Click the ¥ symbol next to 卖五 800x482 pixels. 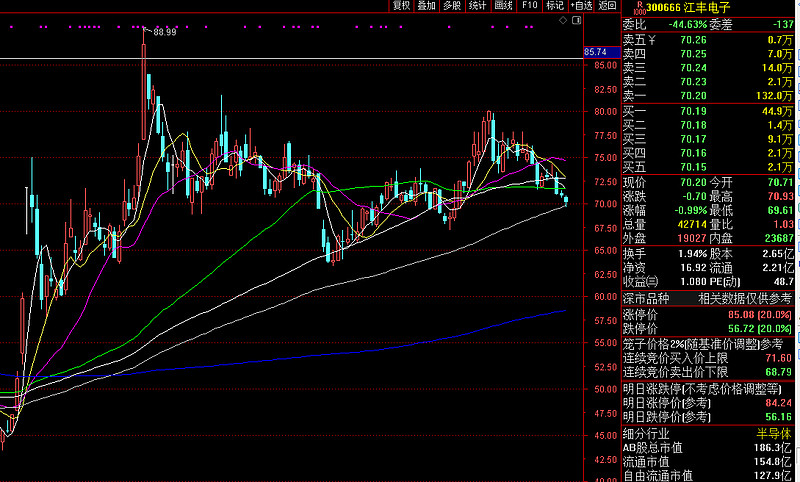tap(652, 40)
